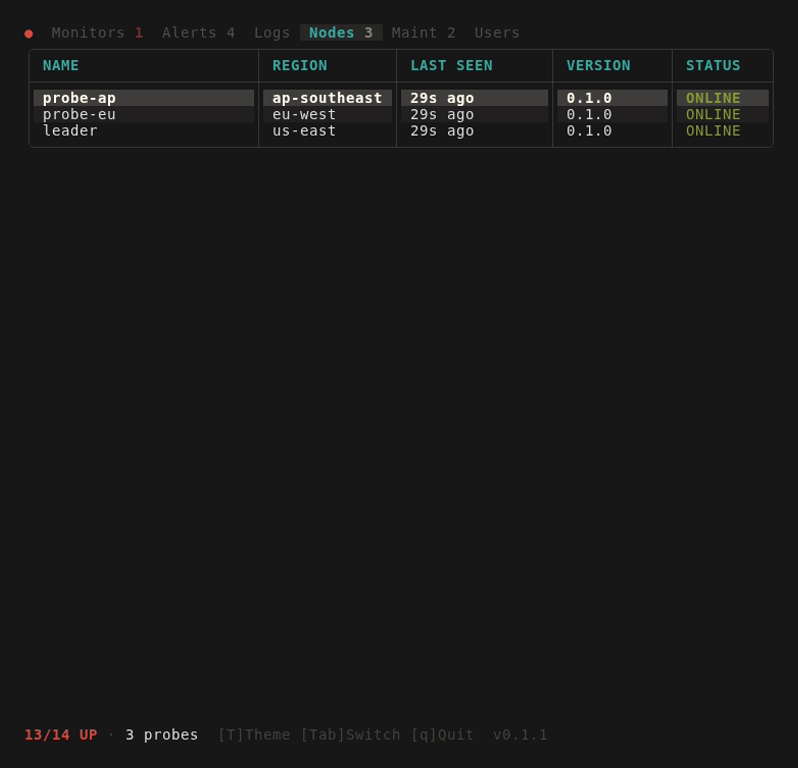The width and height of the screenshot is (798, 768).
Task: Click probe-eu's '29s ago' last seen cell
Action: 474,114
